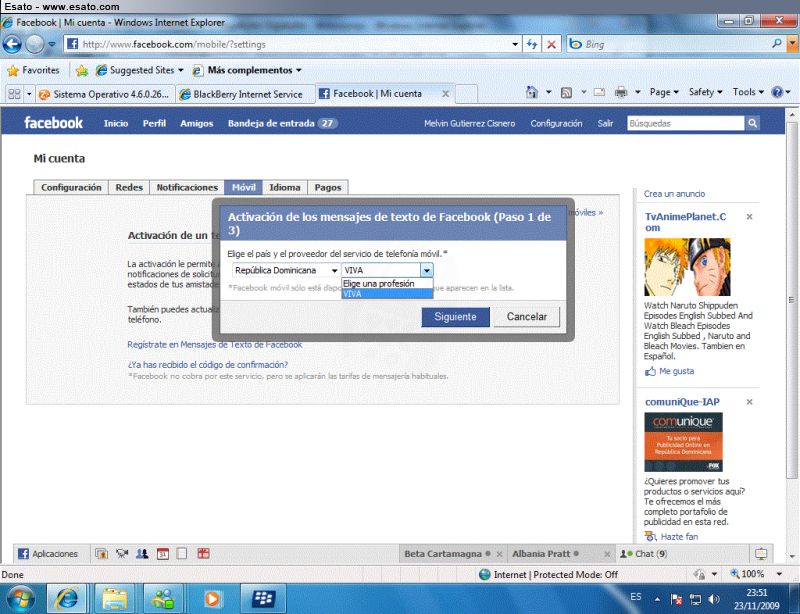Open '¿Ya has recibido el código de confirmación?' link
This screenshot has width=800, height=614.
[x=208, y=365]
